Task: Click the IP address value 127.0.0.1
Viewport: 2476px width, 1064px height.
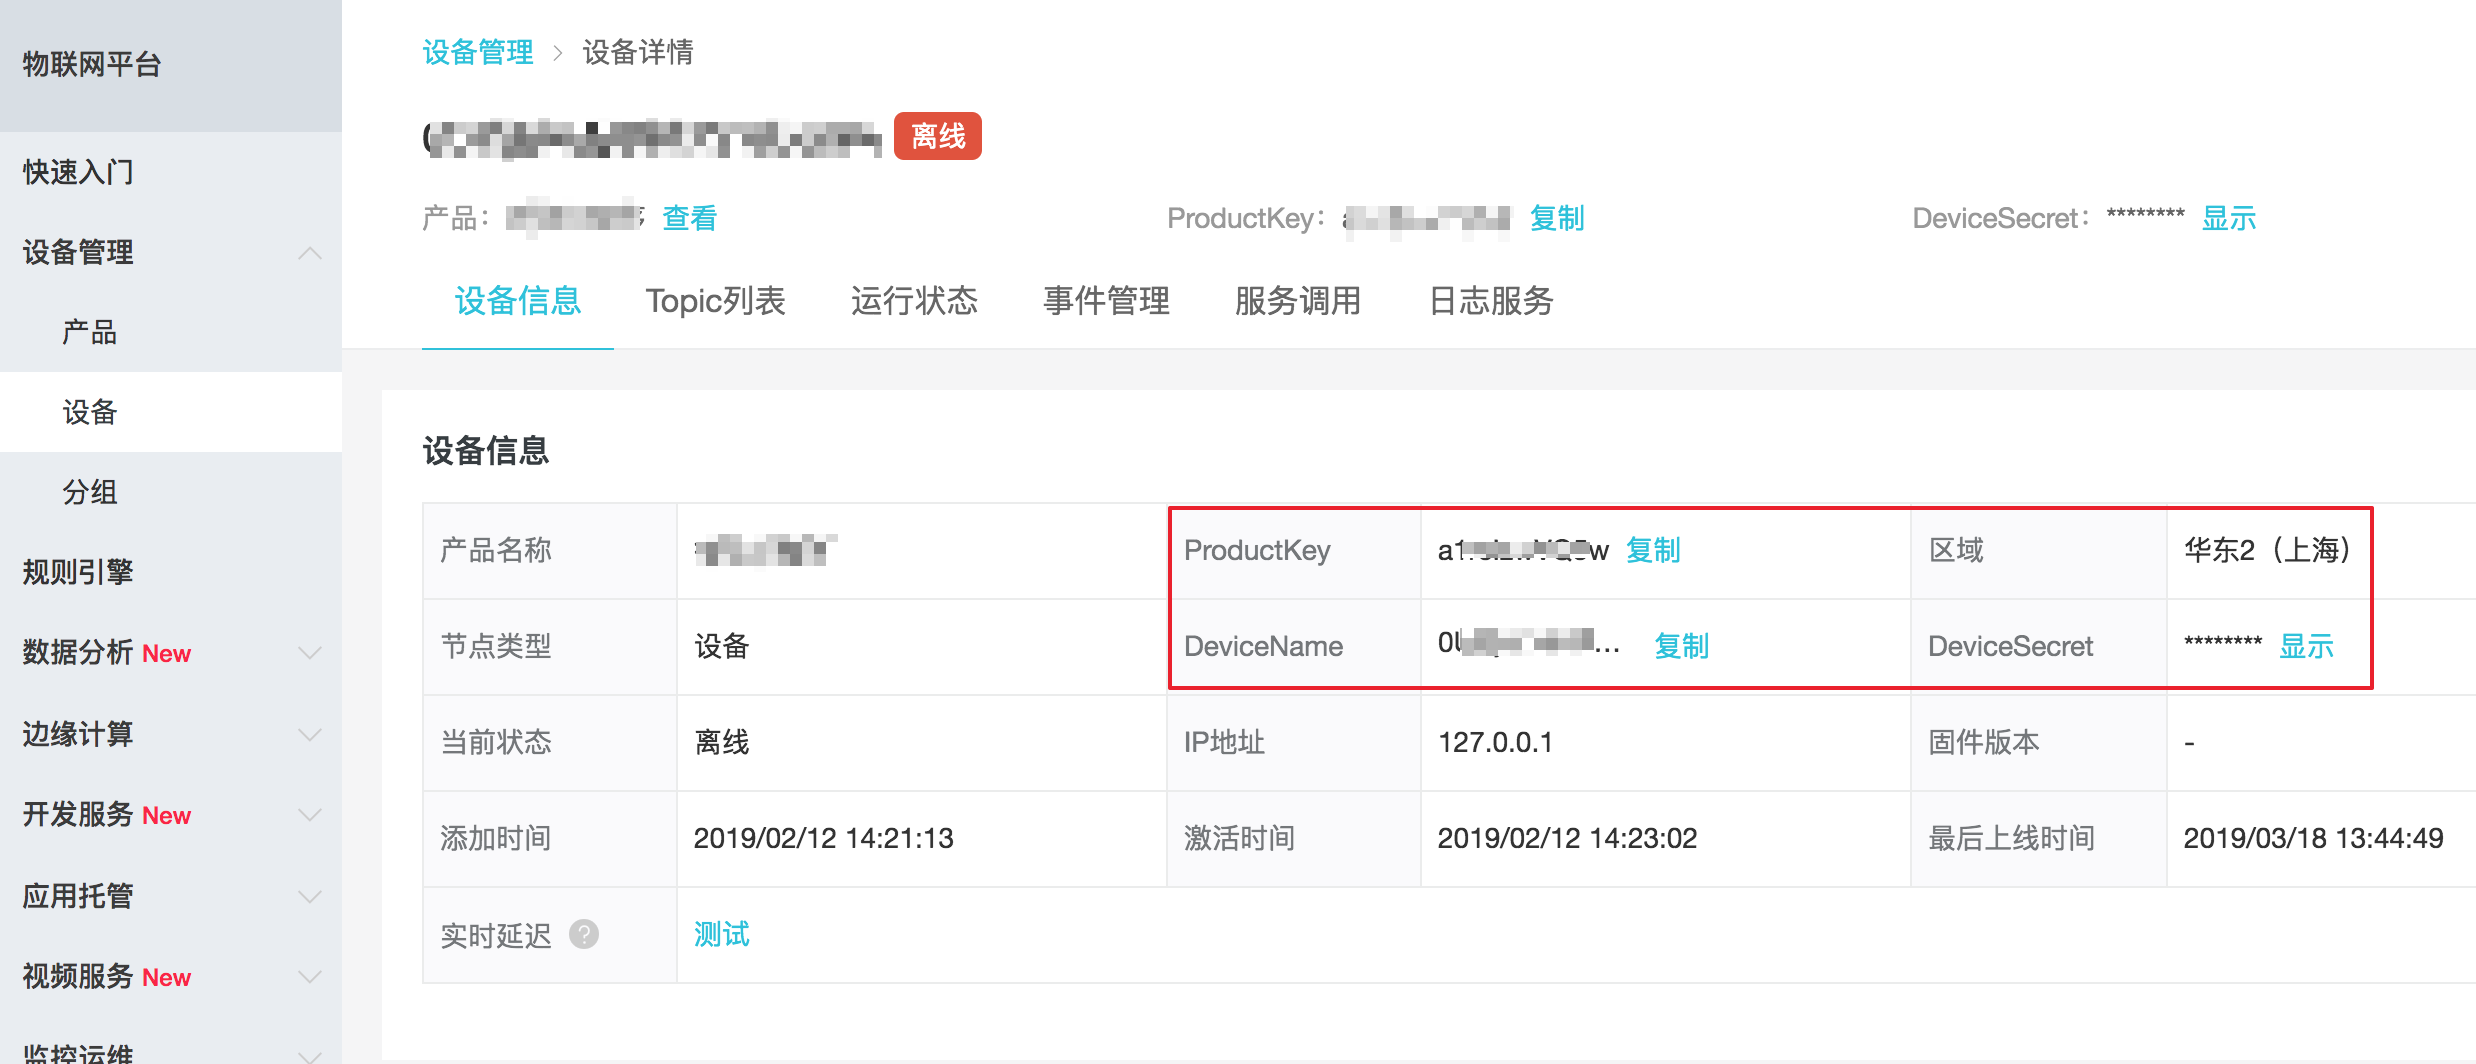Action: coord(1495,742)
